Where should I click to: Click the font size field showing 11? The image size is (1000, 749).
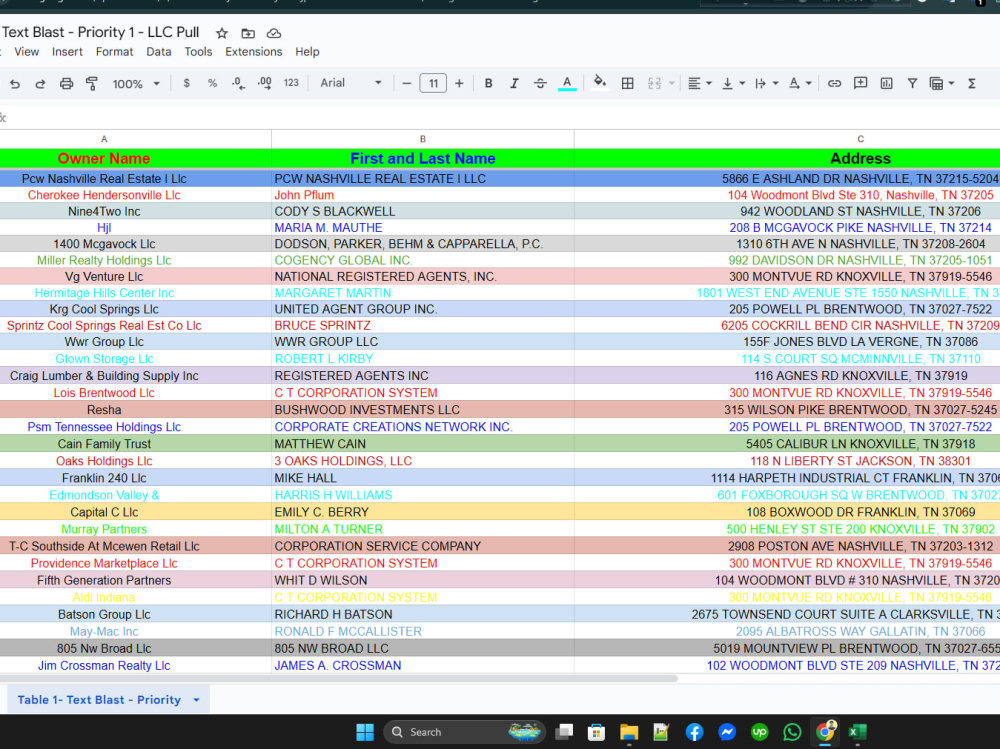click(432, 84)
